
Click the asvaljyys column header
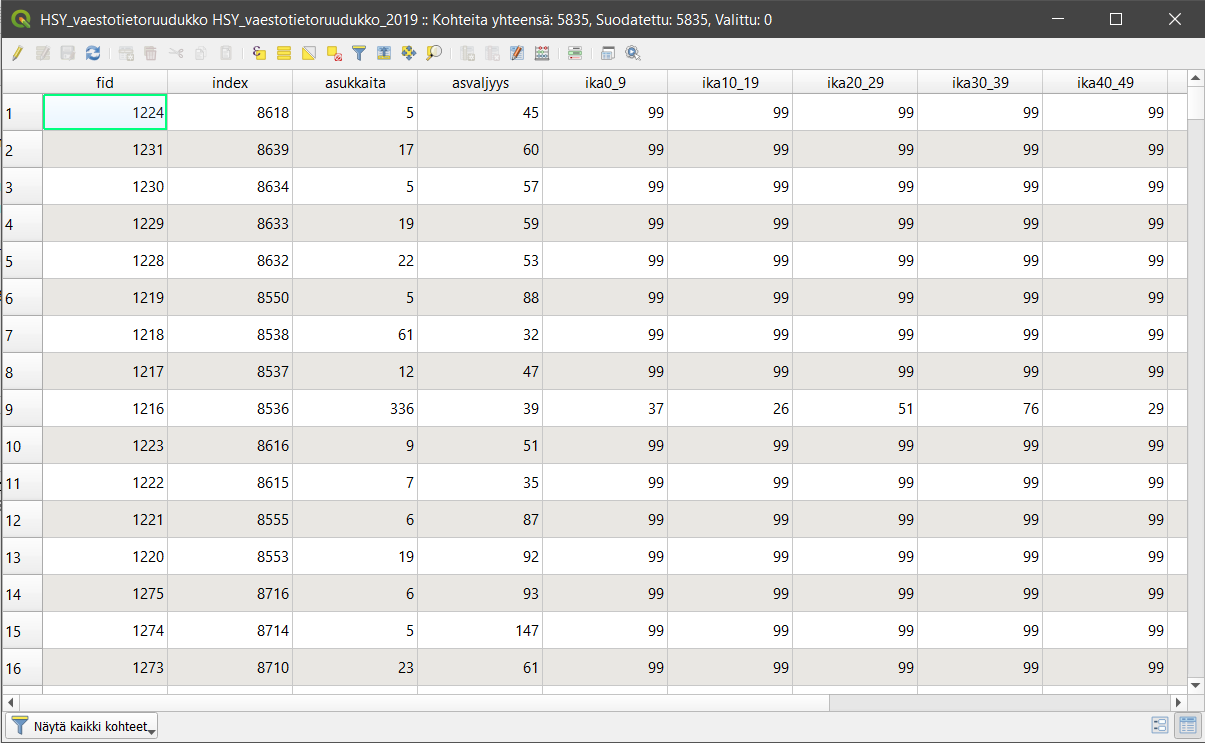479,83
